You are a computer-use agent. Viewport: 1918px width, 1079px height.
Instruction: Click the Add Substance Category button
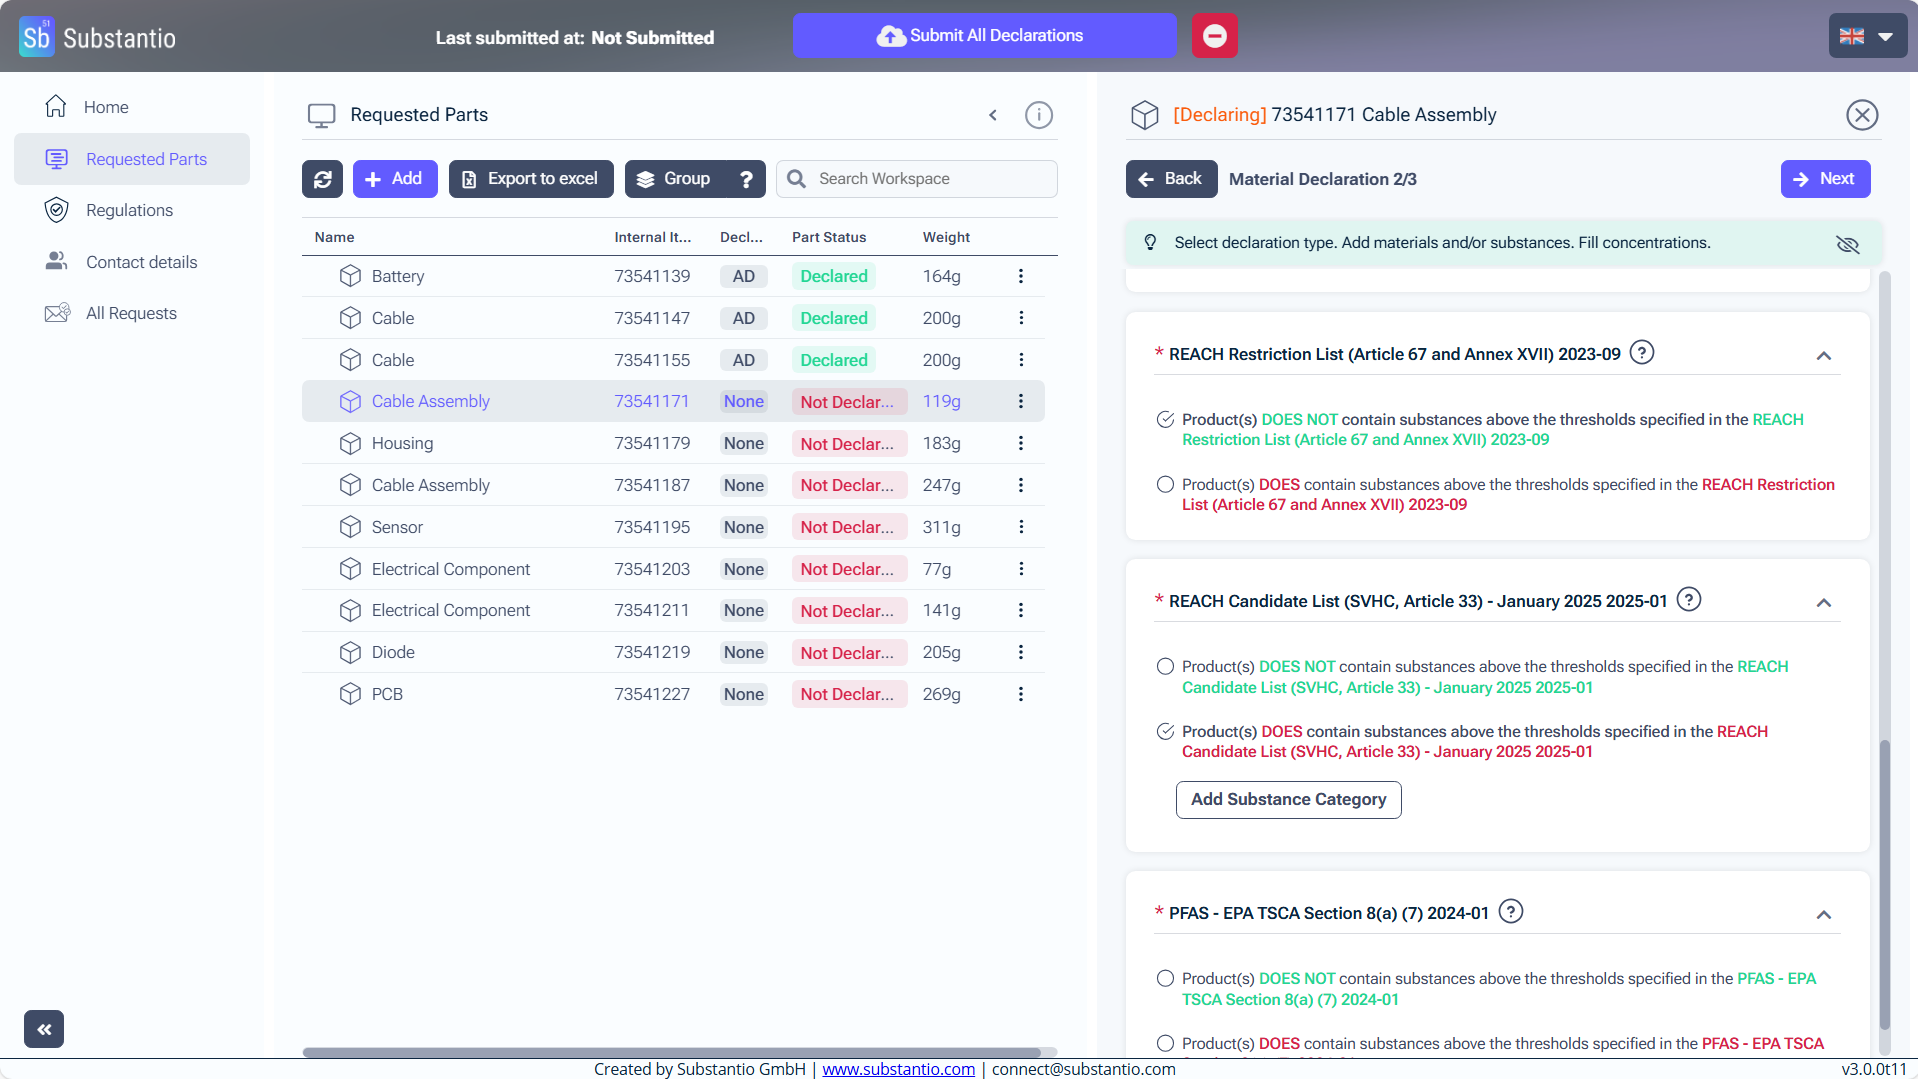[1288, 800]
